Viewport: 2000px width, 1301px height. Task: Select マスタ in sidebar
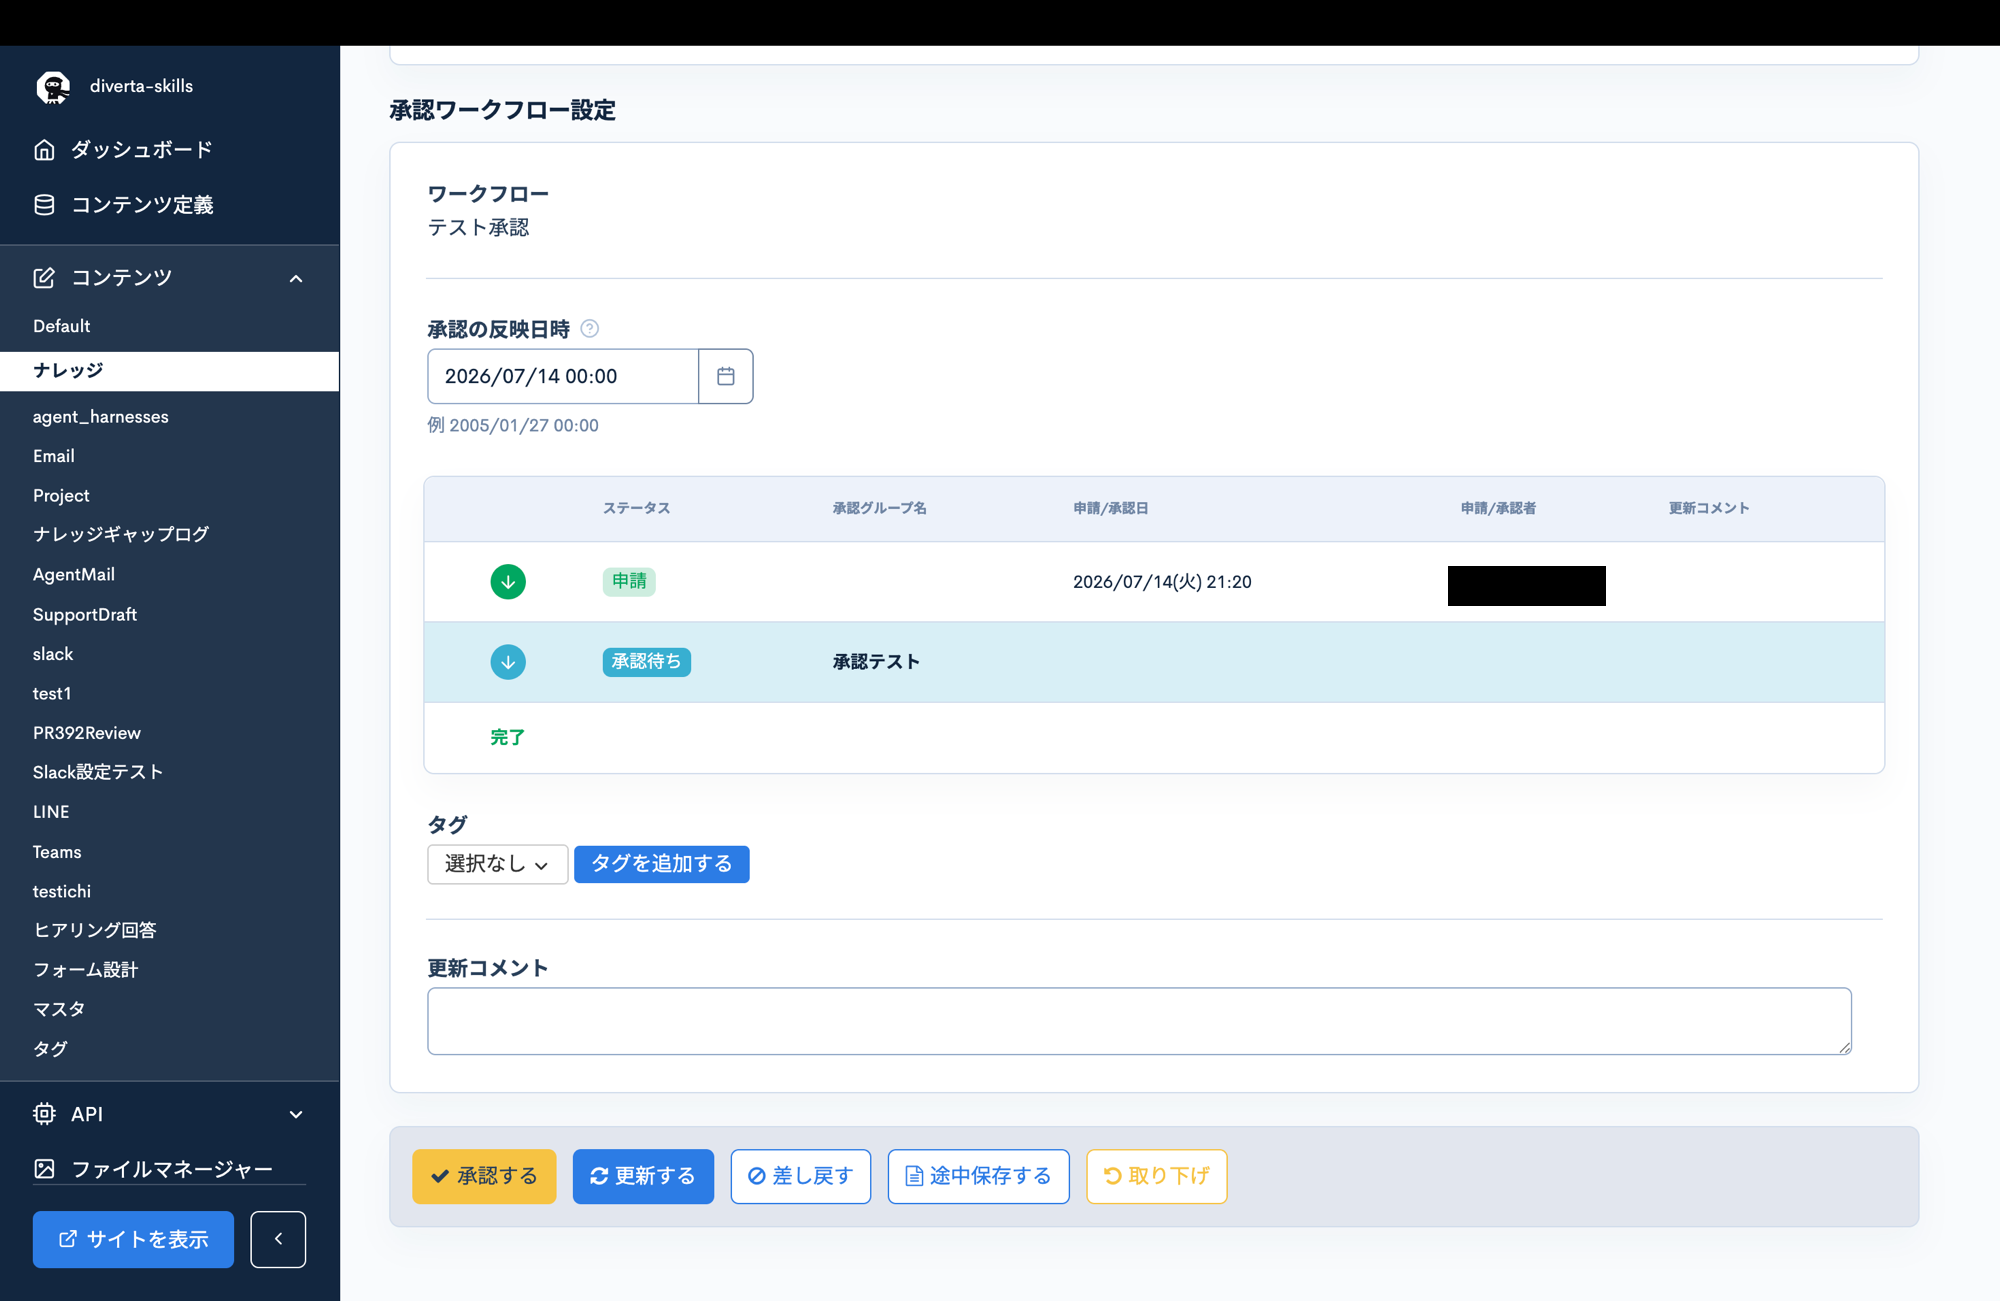[x=59, y=1009]
